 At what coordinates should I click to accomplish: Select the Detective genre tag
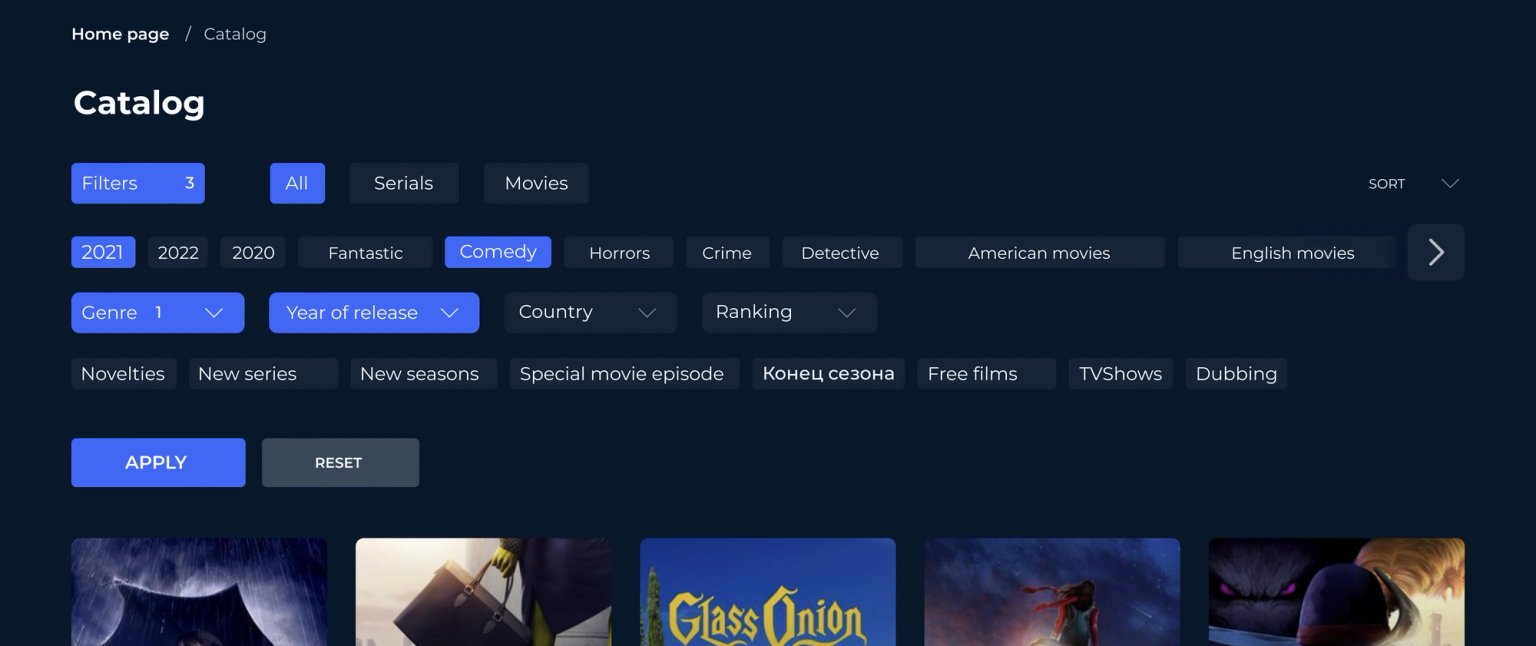pyautogui.click(x=842, y=253)
